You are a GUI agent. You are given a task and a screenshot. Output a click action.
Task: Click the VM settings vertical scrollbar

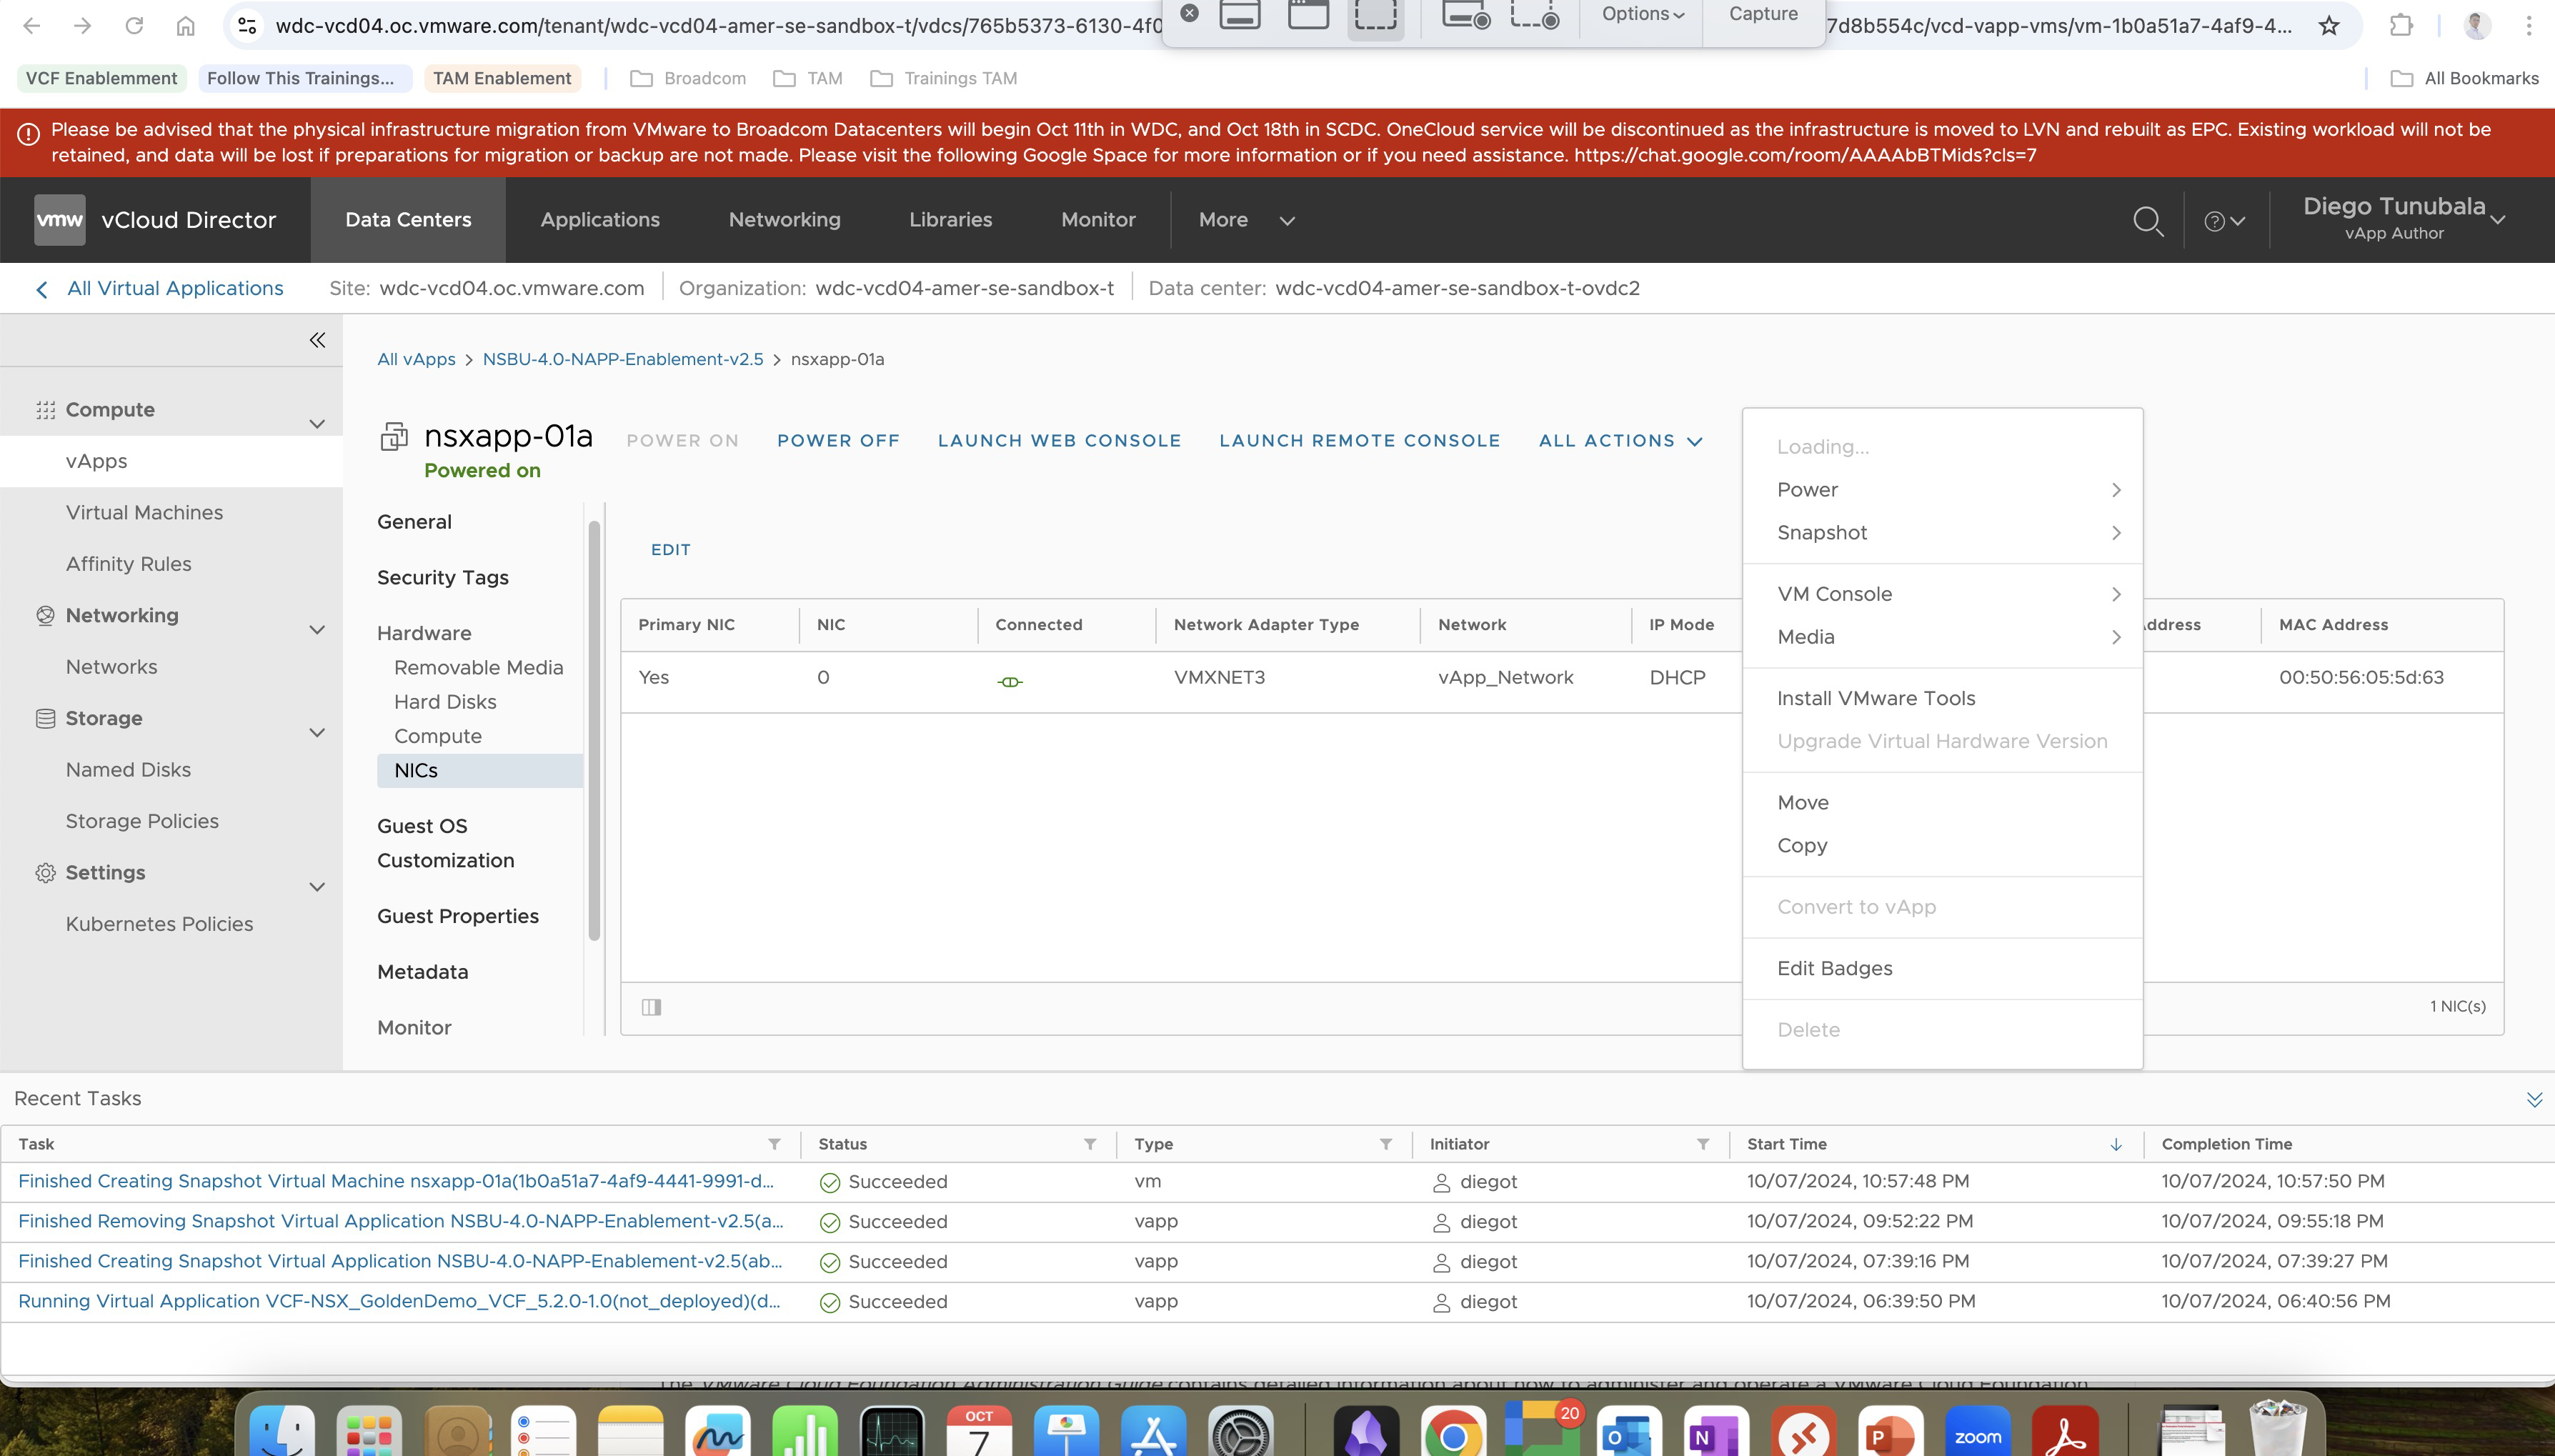594,730
